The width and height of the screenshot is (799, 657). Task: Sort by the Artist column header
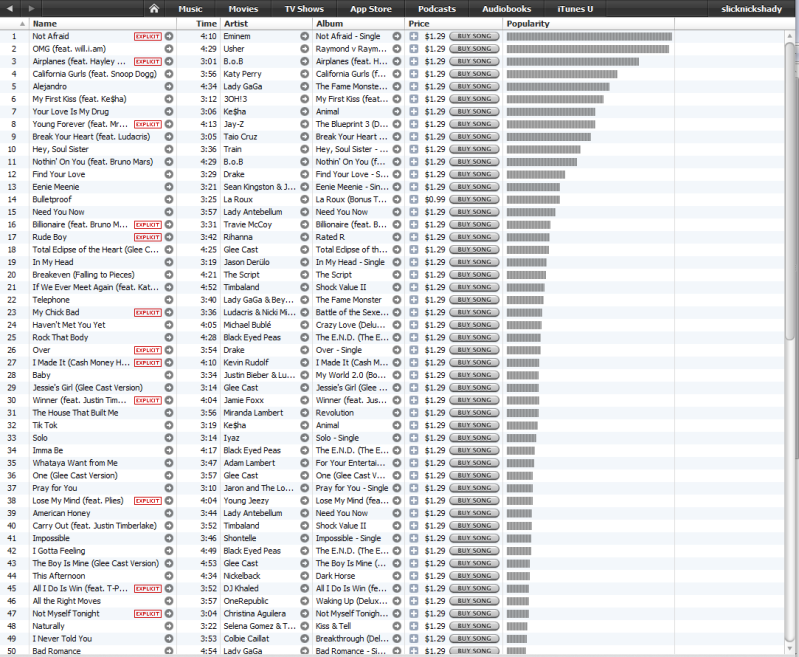tap(266, 23)
